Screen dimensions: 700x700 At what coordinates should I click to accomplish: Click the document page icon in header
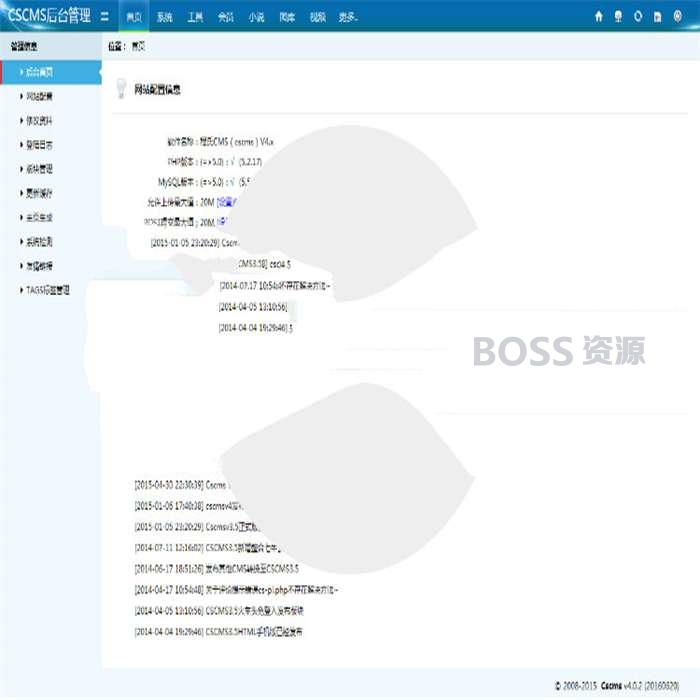point(658,17)
